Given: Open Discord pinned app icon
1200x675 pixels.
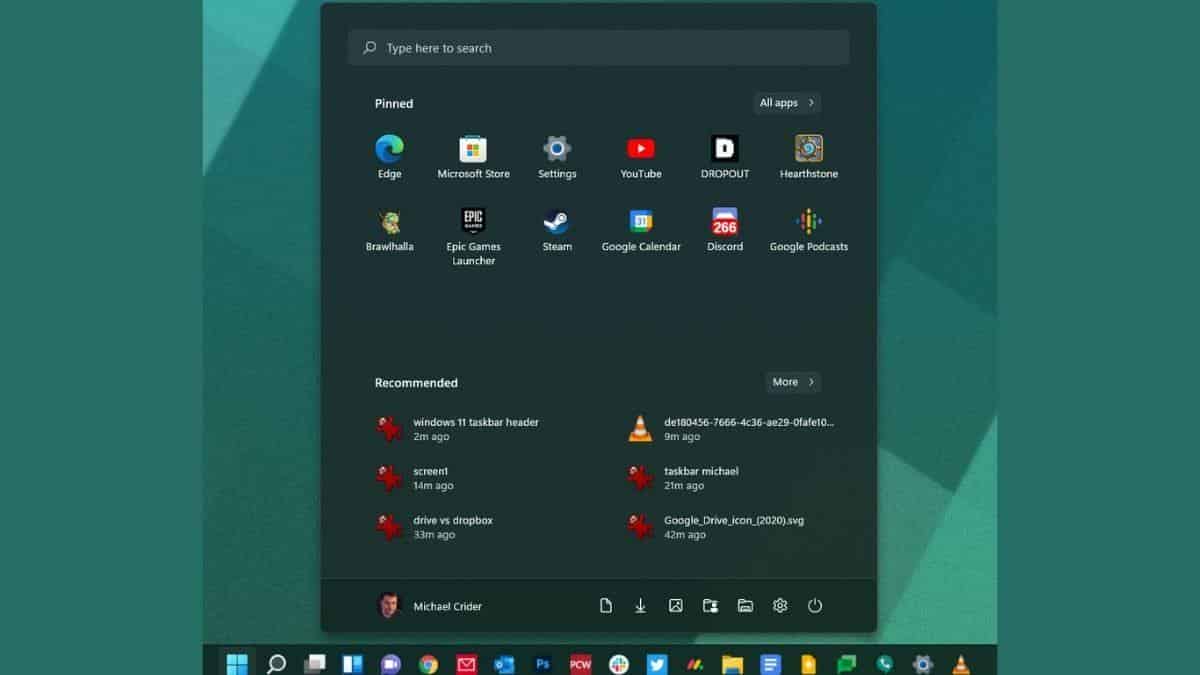Looking at the screenshot, I should (724, 223).
